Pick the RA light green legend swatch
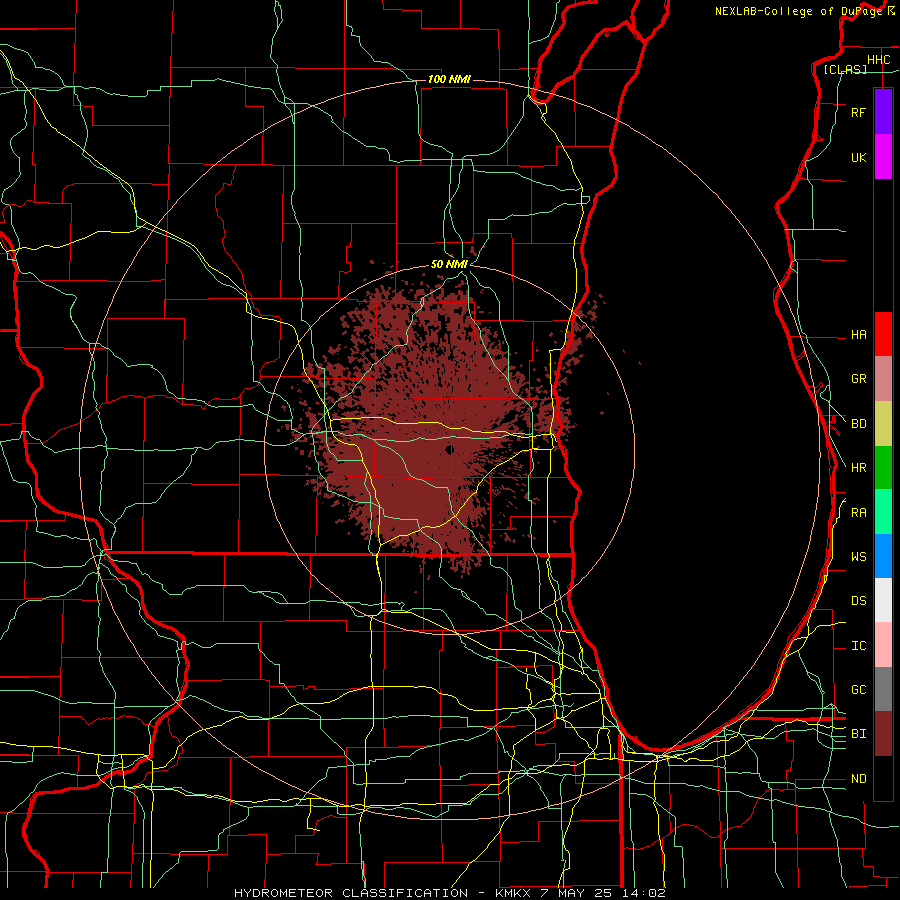 tap(883, 512)
